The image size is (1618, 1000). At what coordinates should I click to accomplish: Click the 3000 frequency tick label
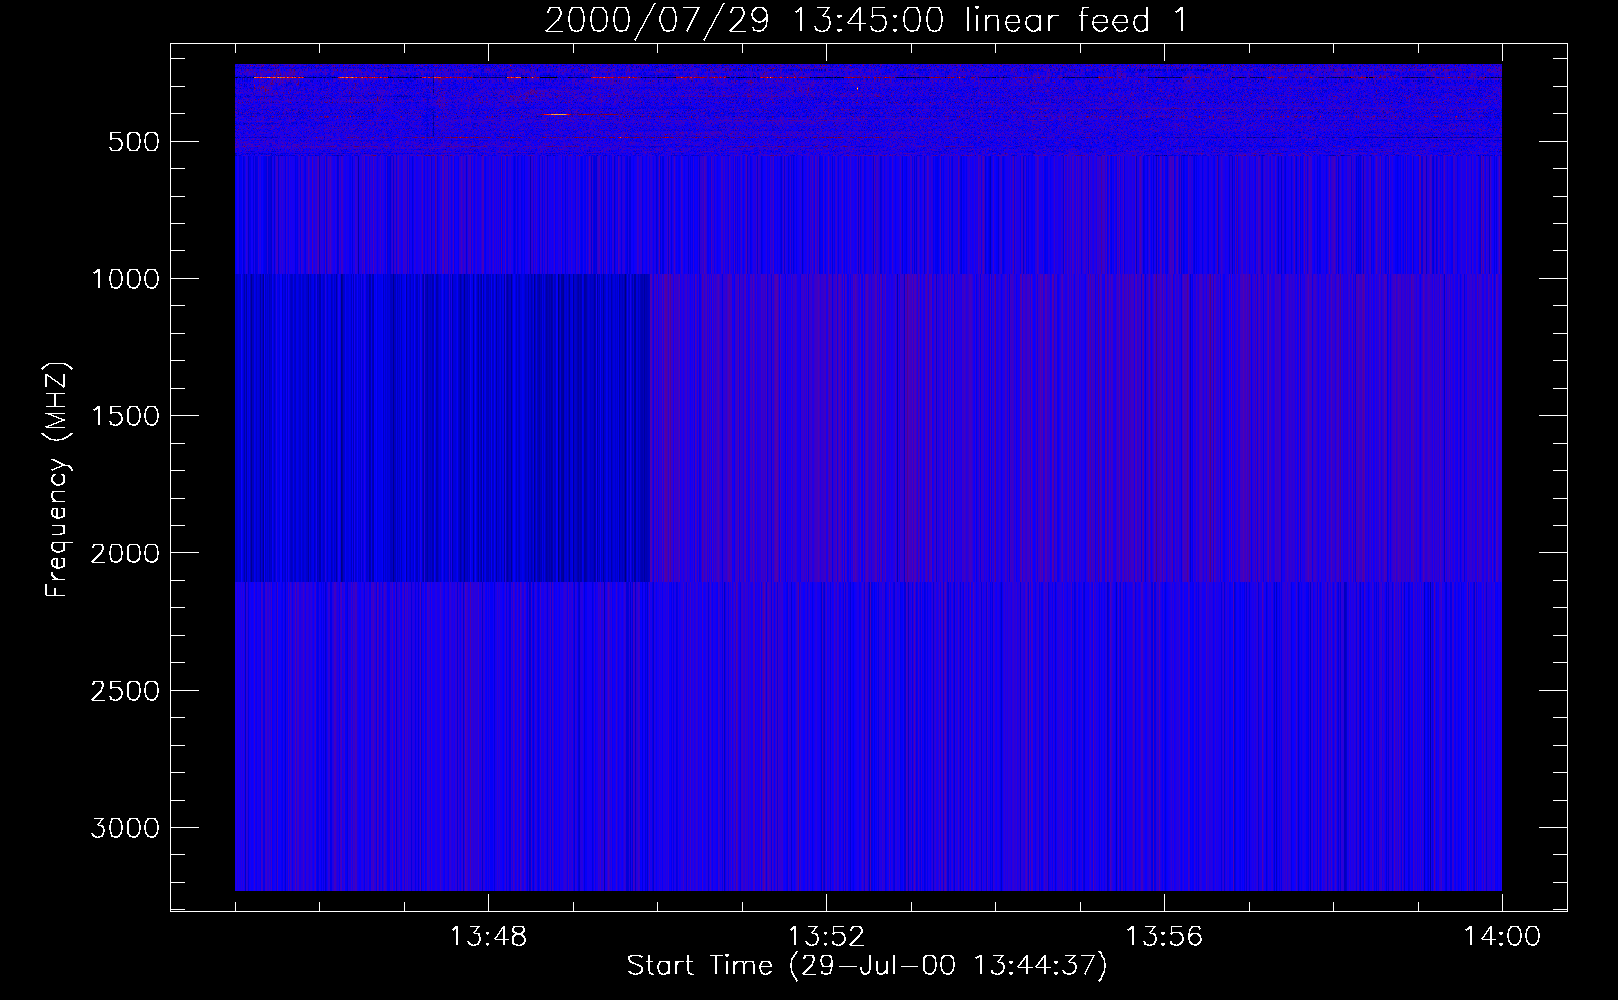click(x=125, y=828)
